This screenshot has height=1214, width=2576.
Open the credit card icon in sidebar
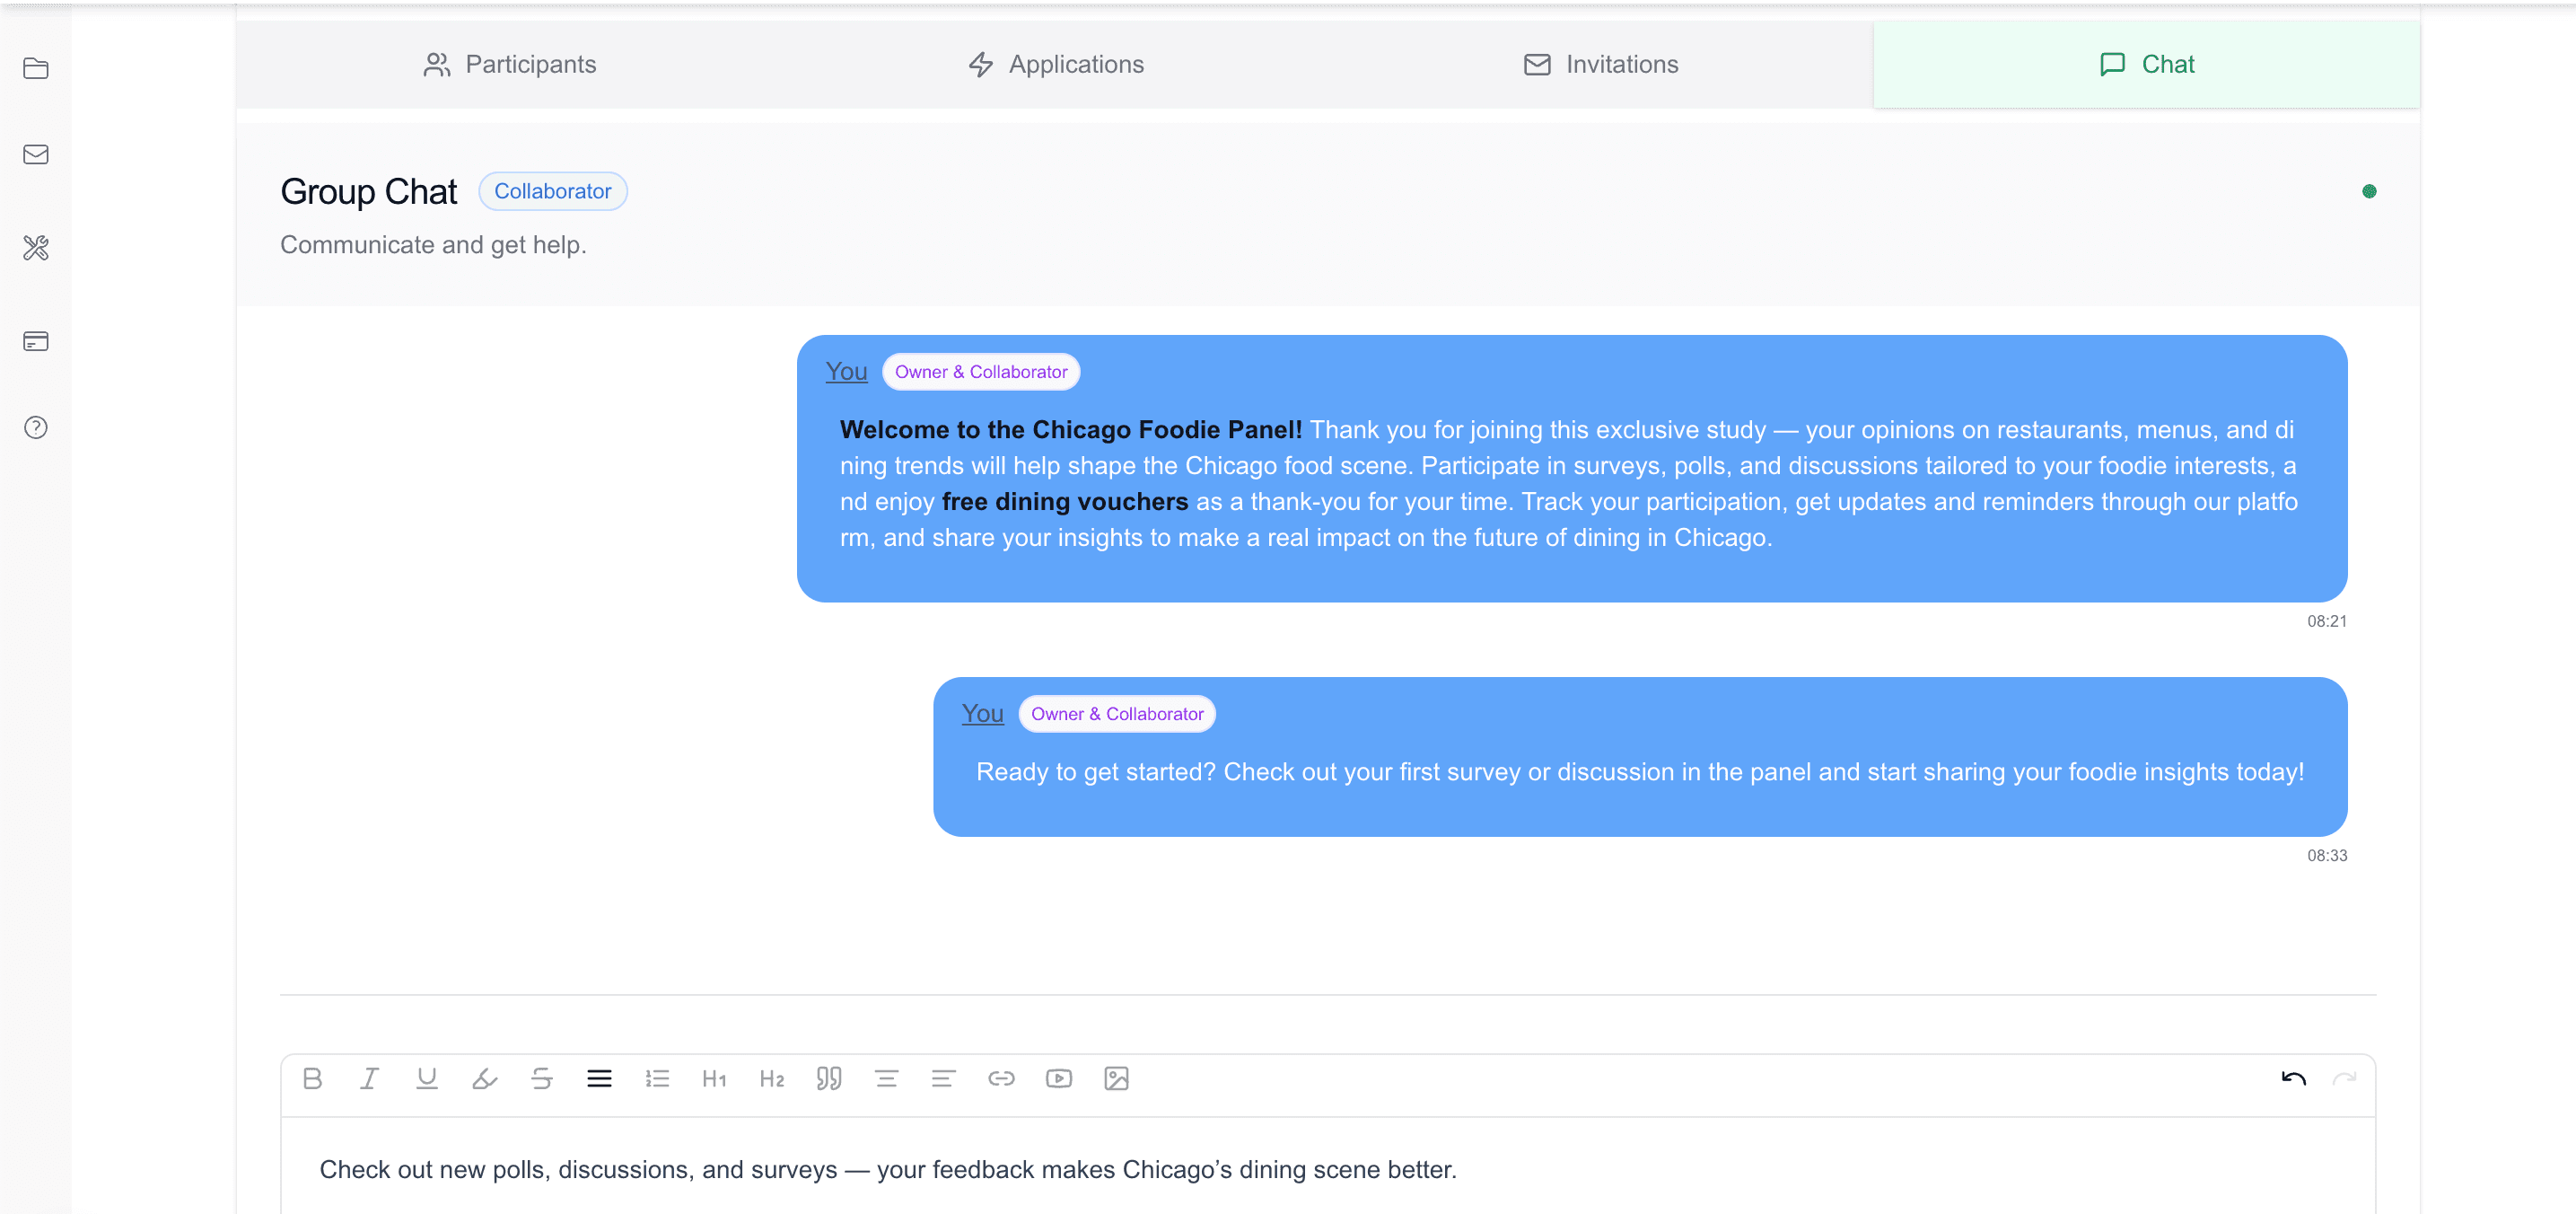tap(36, 341)
